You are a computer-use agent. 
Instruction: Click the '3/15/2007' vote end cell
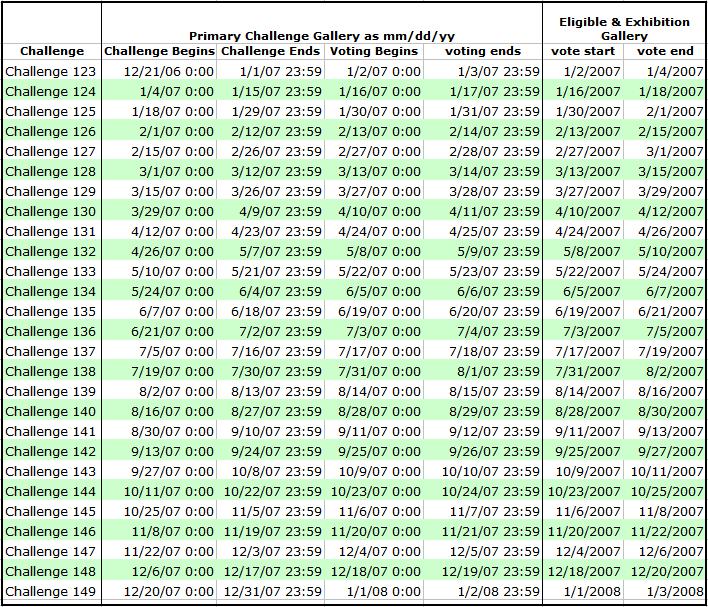[671, 172]
